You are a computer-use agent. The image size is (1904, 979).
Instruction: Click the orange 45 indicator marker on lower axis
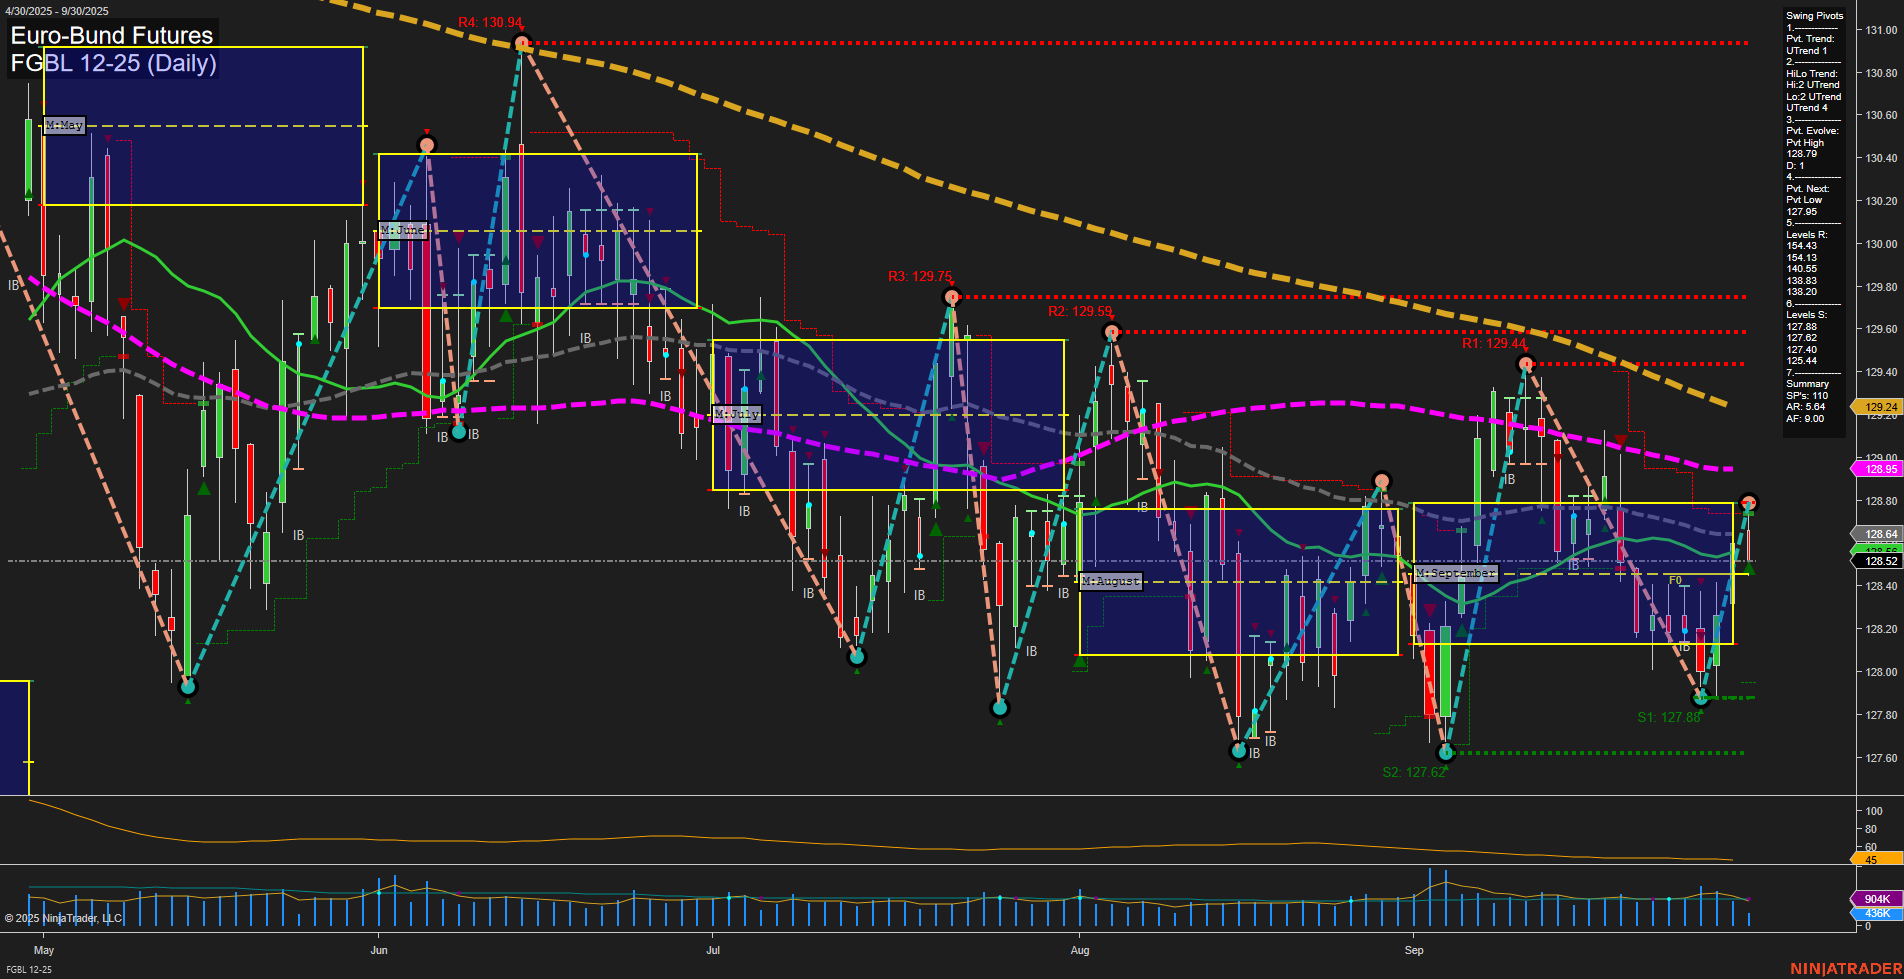[x=1878, y=858]
